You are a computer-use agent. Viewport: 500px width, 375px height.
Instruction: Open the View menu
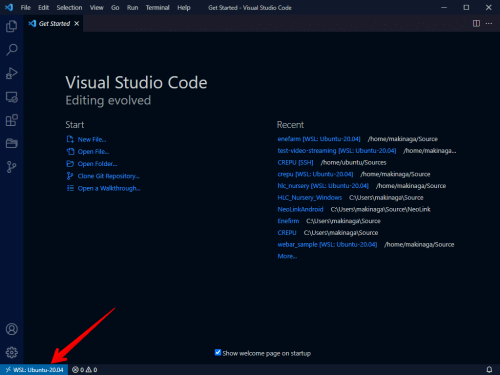tap(97, 8)
